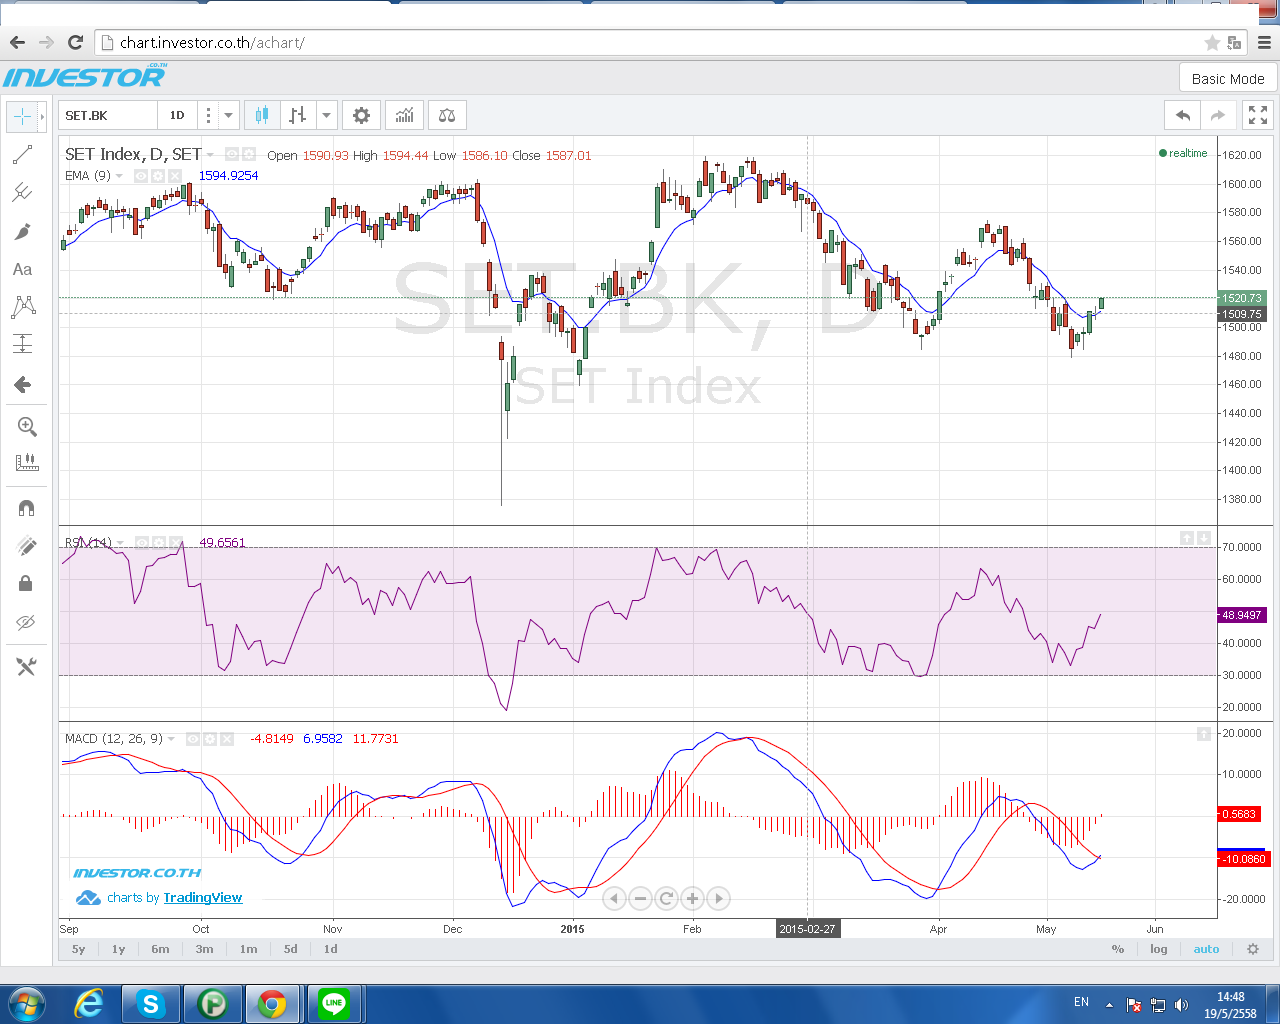Image resolution: width=1280 pixels, height=1024 pixels.
Task: Open scale settings gear at bottom right
Action: pyautogui.click(x=1253, y=949)
